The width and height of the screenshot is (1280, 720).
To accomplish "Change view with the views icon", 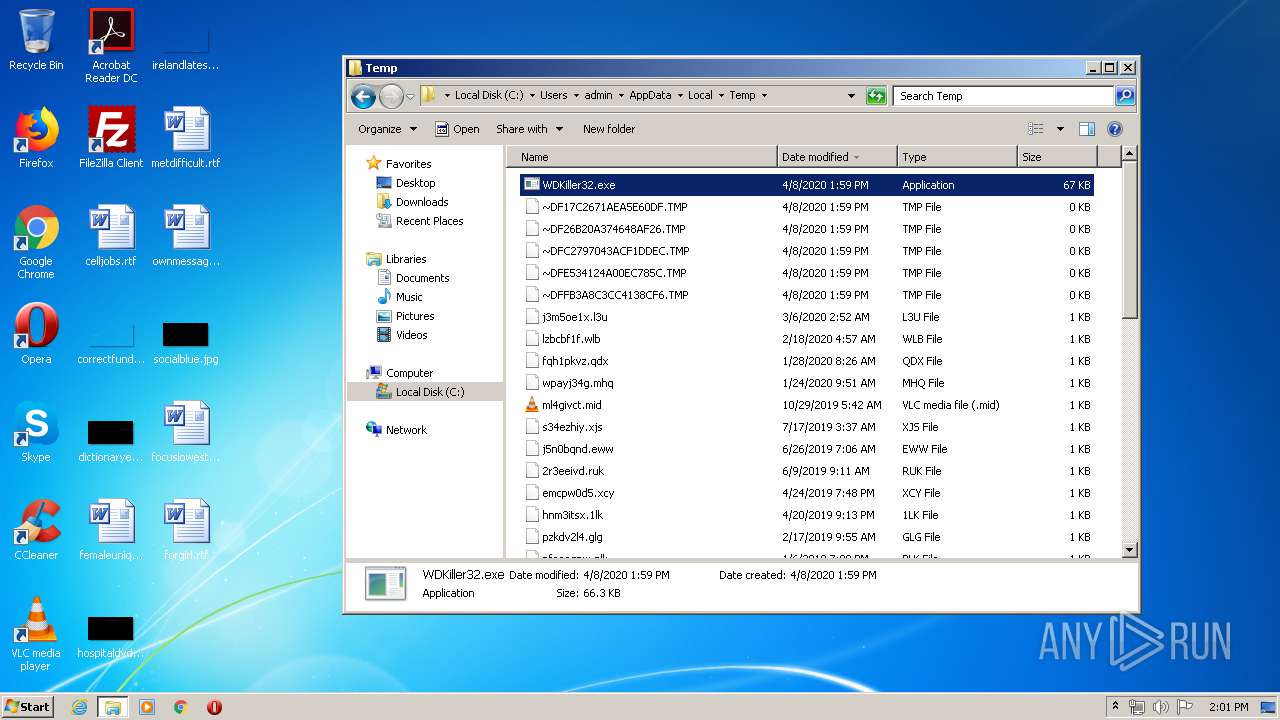I will [x=1036, y=129].
